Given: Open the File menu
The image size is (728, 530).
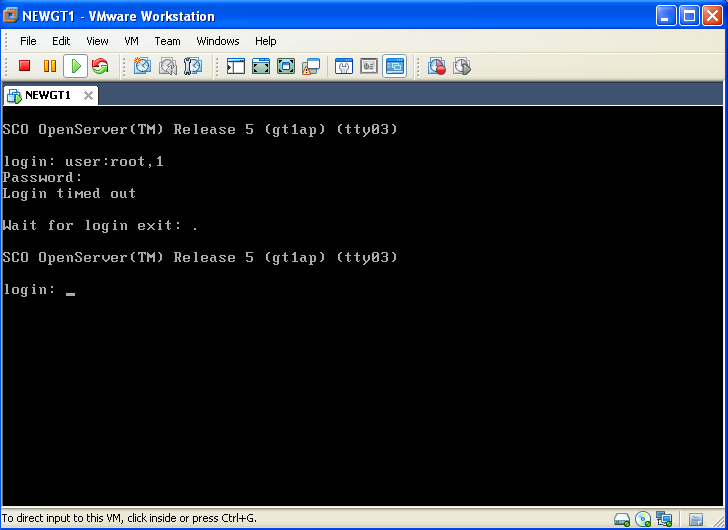Looking at the screenshot, I should click(x=28, y=41).
